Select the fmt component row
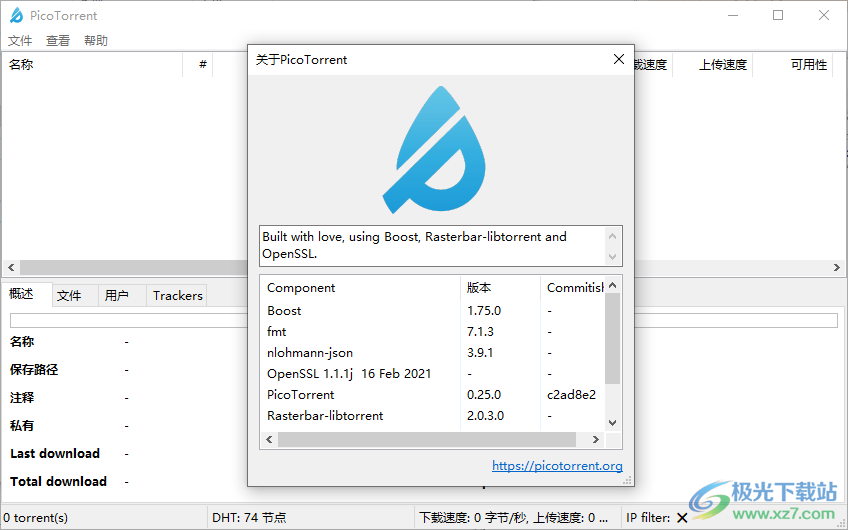The height and width of the screenshot is (530, 848). coord(433,332)
